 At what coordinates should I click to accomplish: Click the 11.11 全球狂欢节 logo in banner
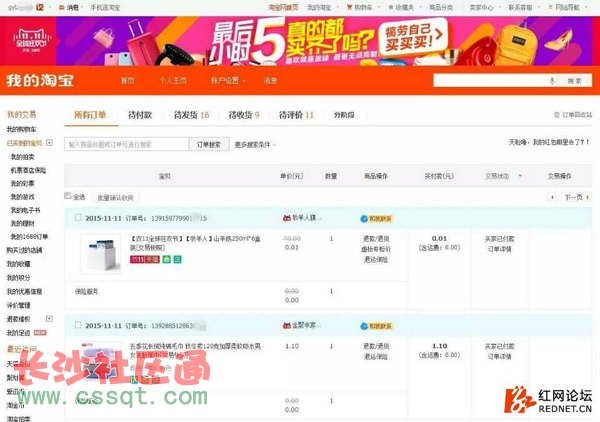32,41
